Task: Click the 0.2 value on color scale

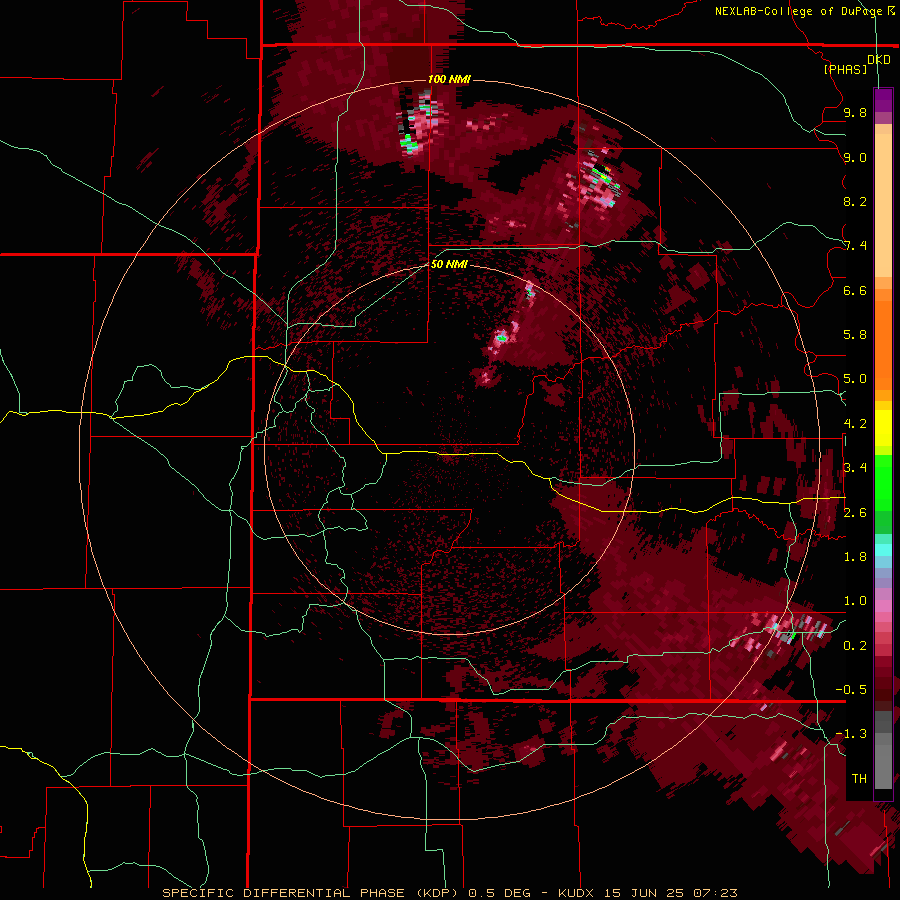Action: 855,646
